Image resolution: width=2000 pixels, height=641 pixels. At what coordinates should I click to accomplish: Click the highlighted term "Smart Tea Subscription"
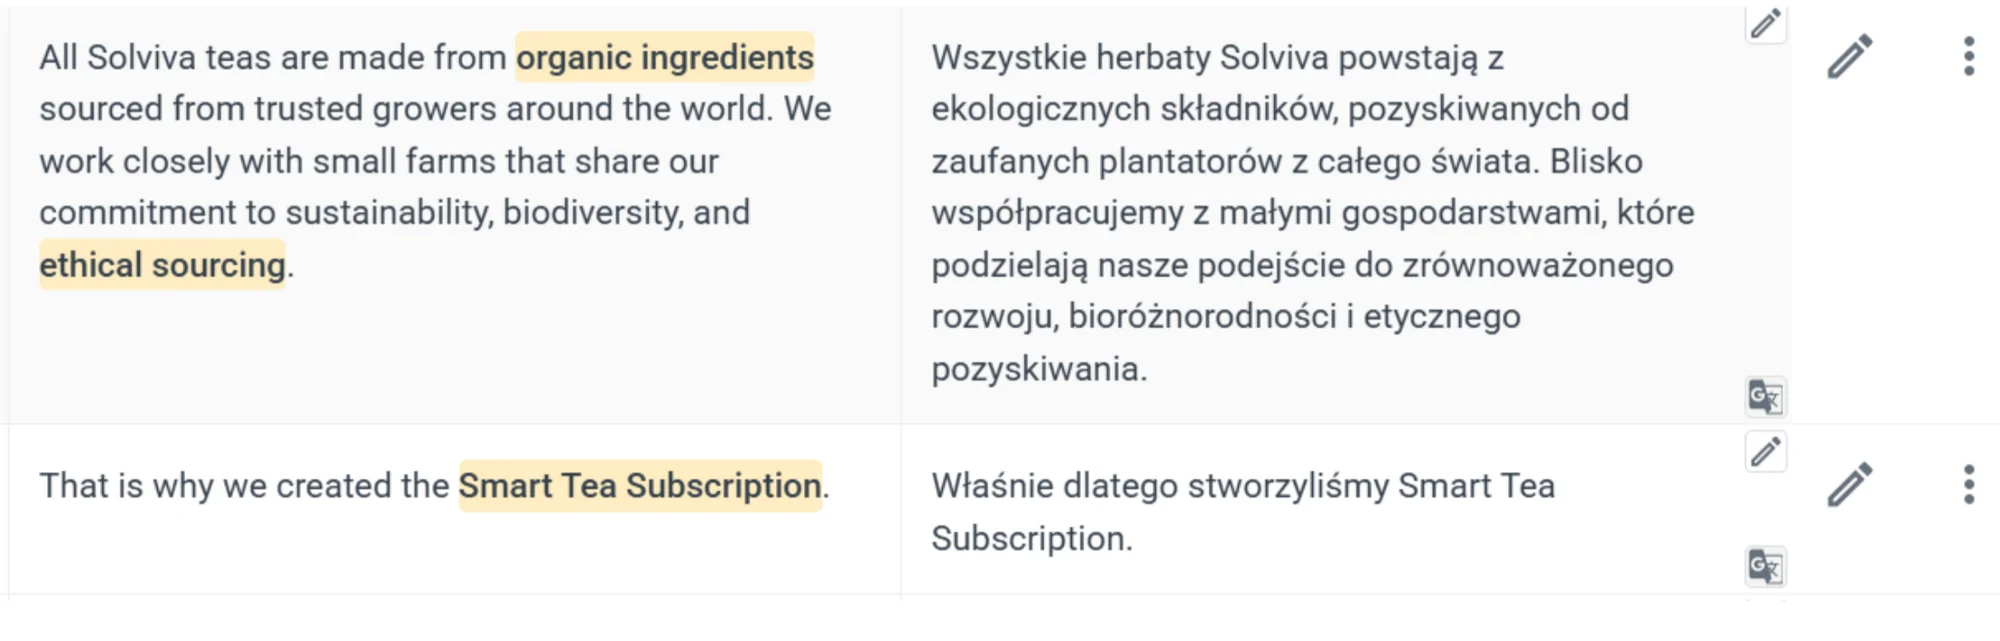tap(640, 486)
